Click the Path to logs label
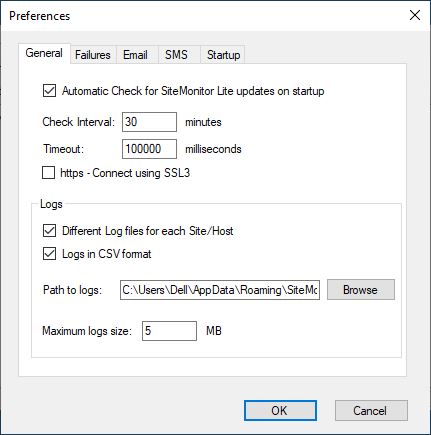The height and width of the screenshot is (435, 431). coord(72,290)
